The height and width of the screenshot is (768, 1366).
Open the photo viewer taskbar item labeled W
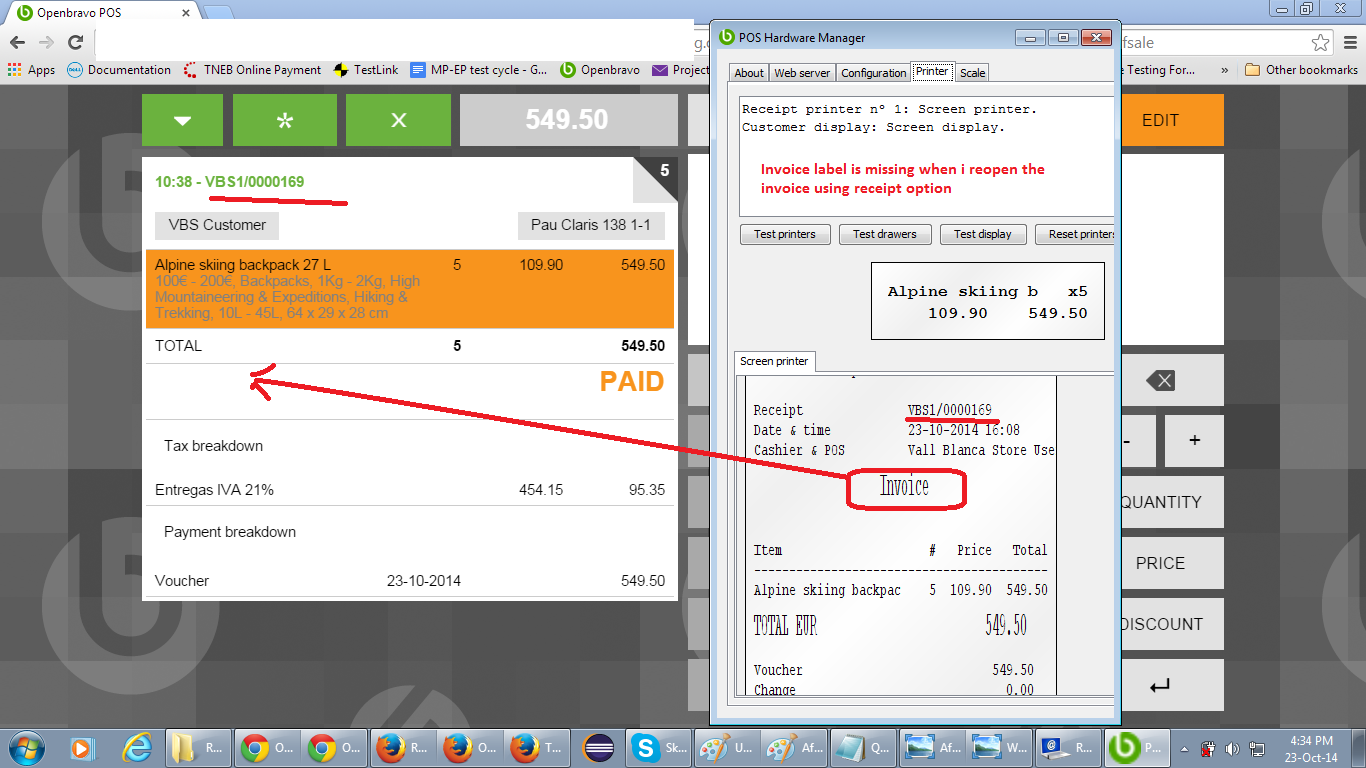998,747
